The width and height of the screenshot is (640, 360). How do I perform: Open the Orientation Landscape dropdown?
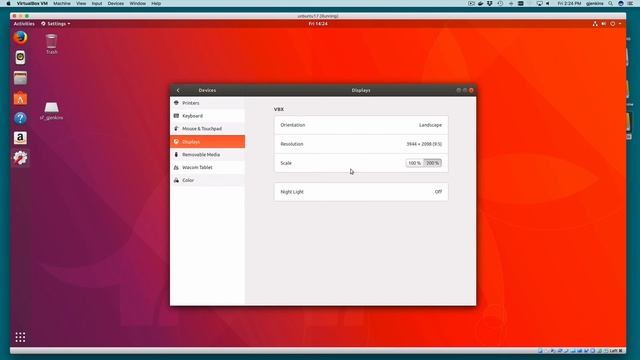(x=361, y=125)
